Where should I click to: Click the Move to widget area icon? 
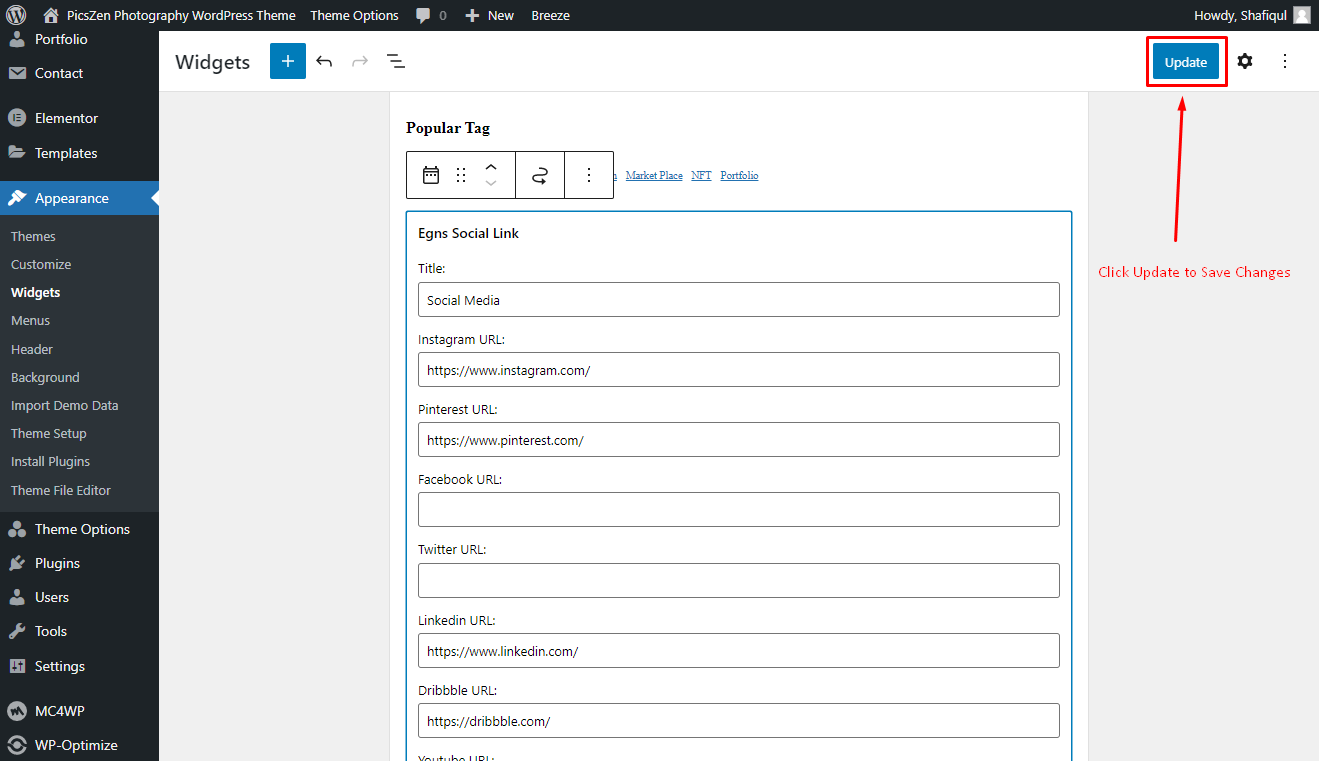click(x=540, y=175)
